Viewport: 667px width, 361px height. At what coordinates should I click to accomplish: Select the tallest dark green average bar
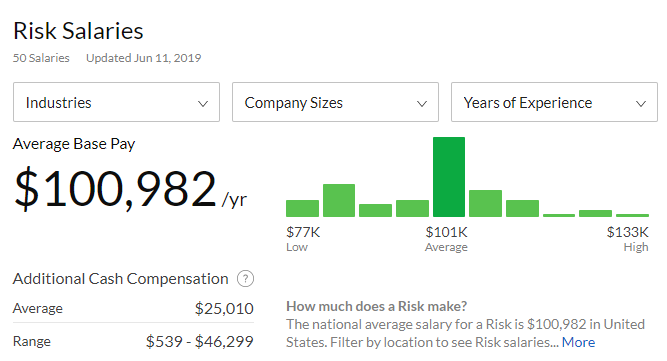coord(449,177)
